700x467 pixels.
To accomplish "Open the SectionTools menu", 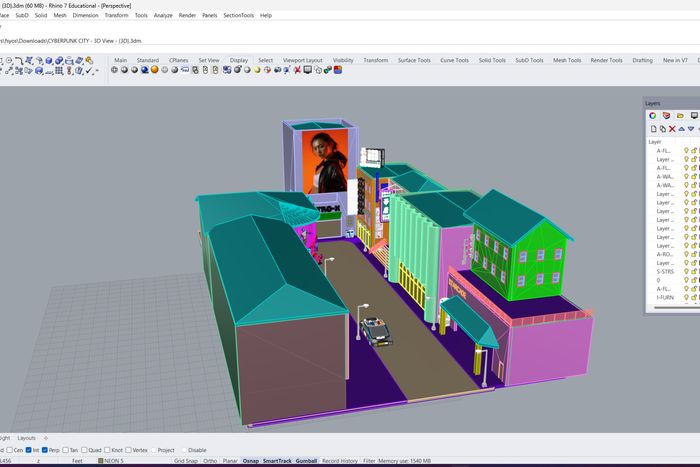I will (238, 16).
